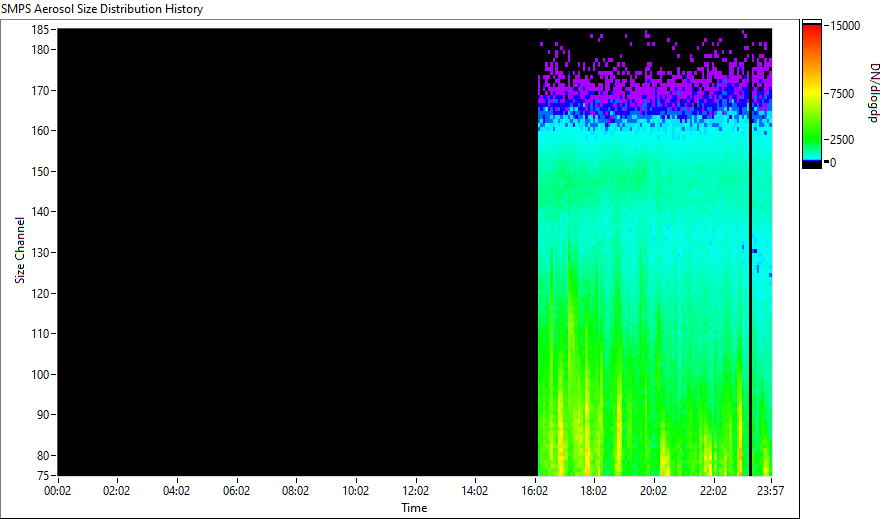Click the 22:02 time axis label
The width and height of the screenshot is (884, 519).
pos(713,491)
